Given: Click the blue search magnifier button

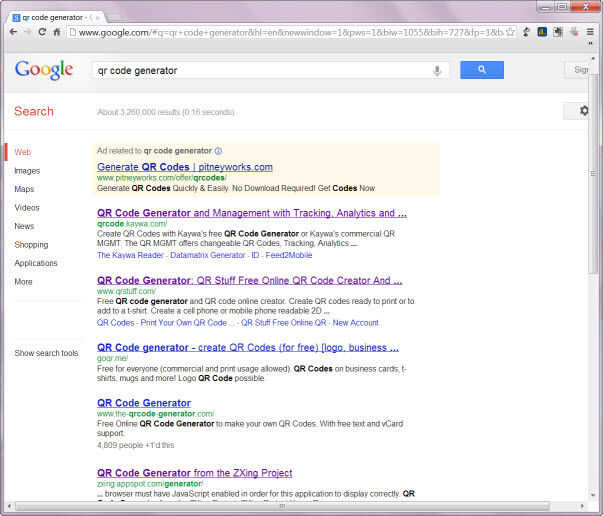Looking at the screenshot, I should 482,70.
